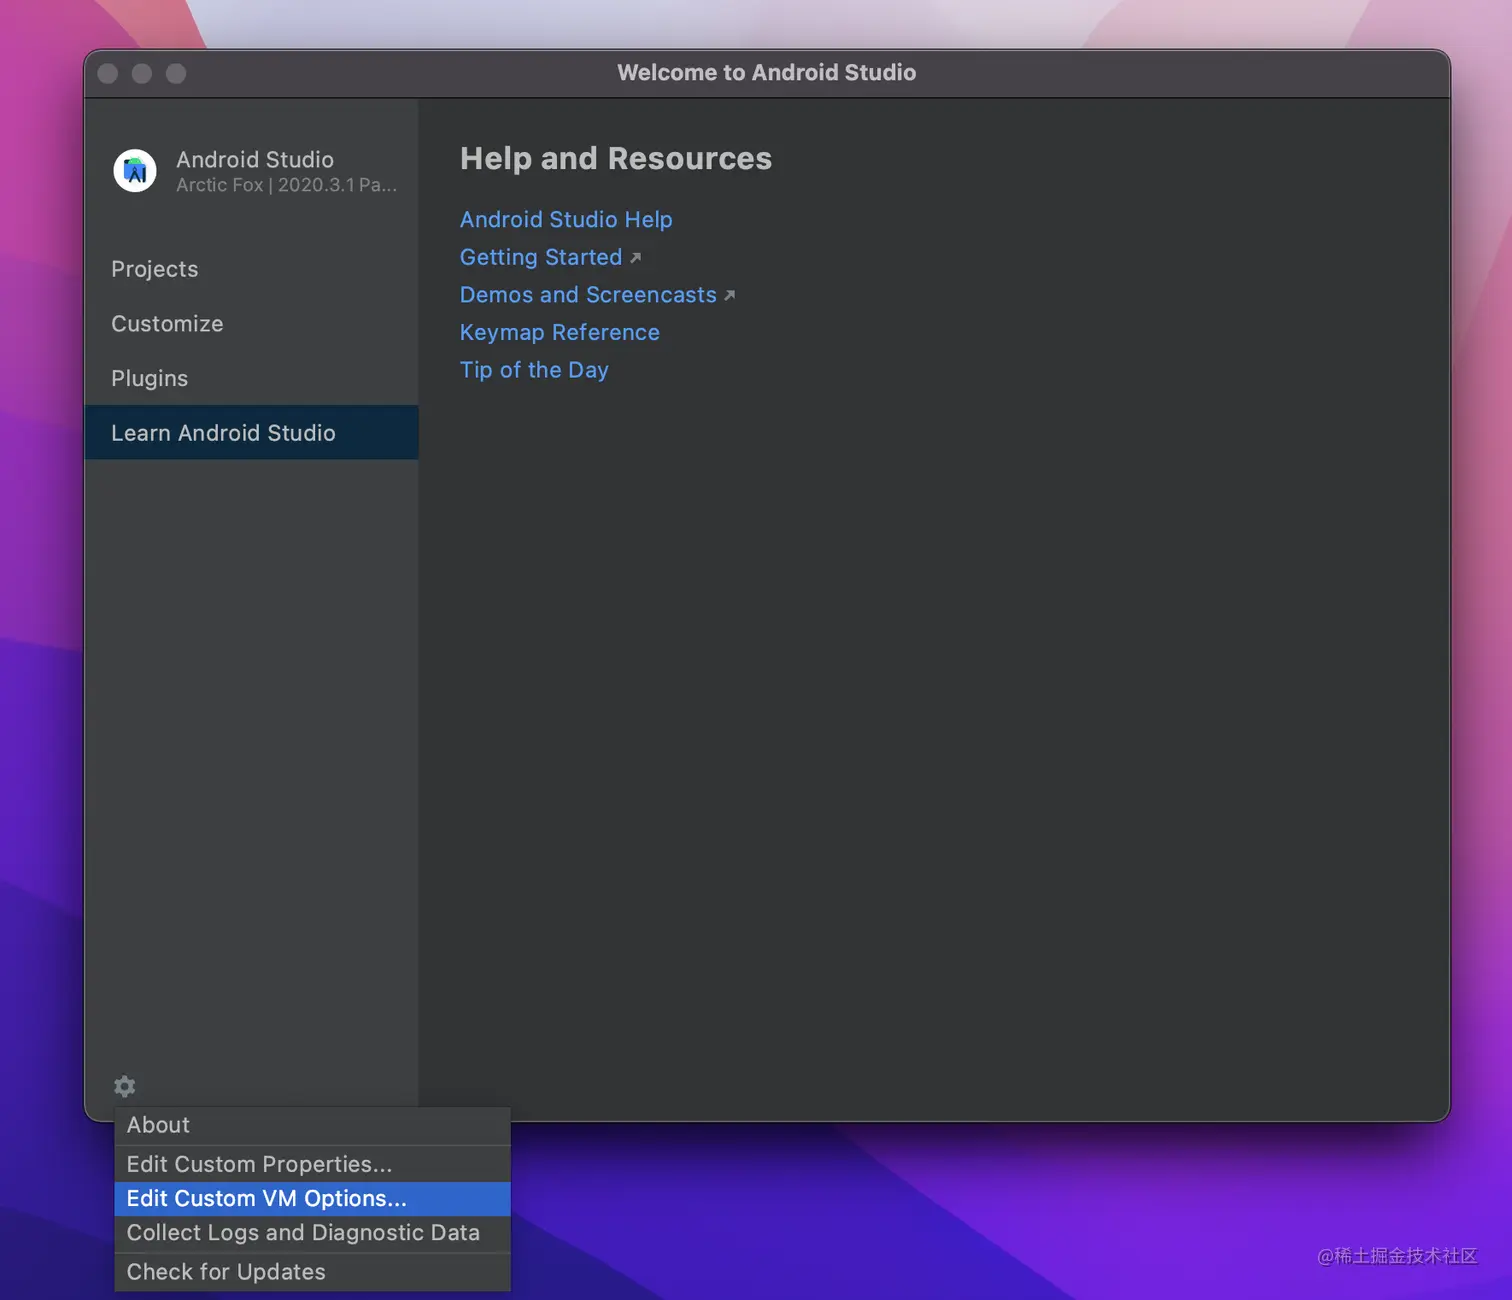1512x1300 pixels.
Task: Open the Keymap Reference link
Action: (x=560, y=332)
